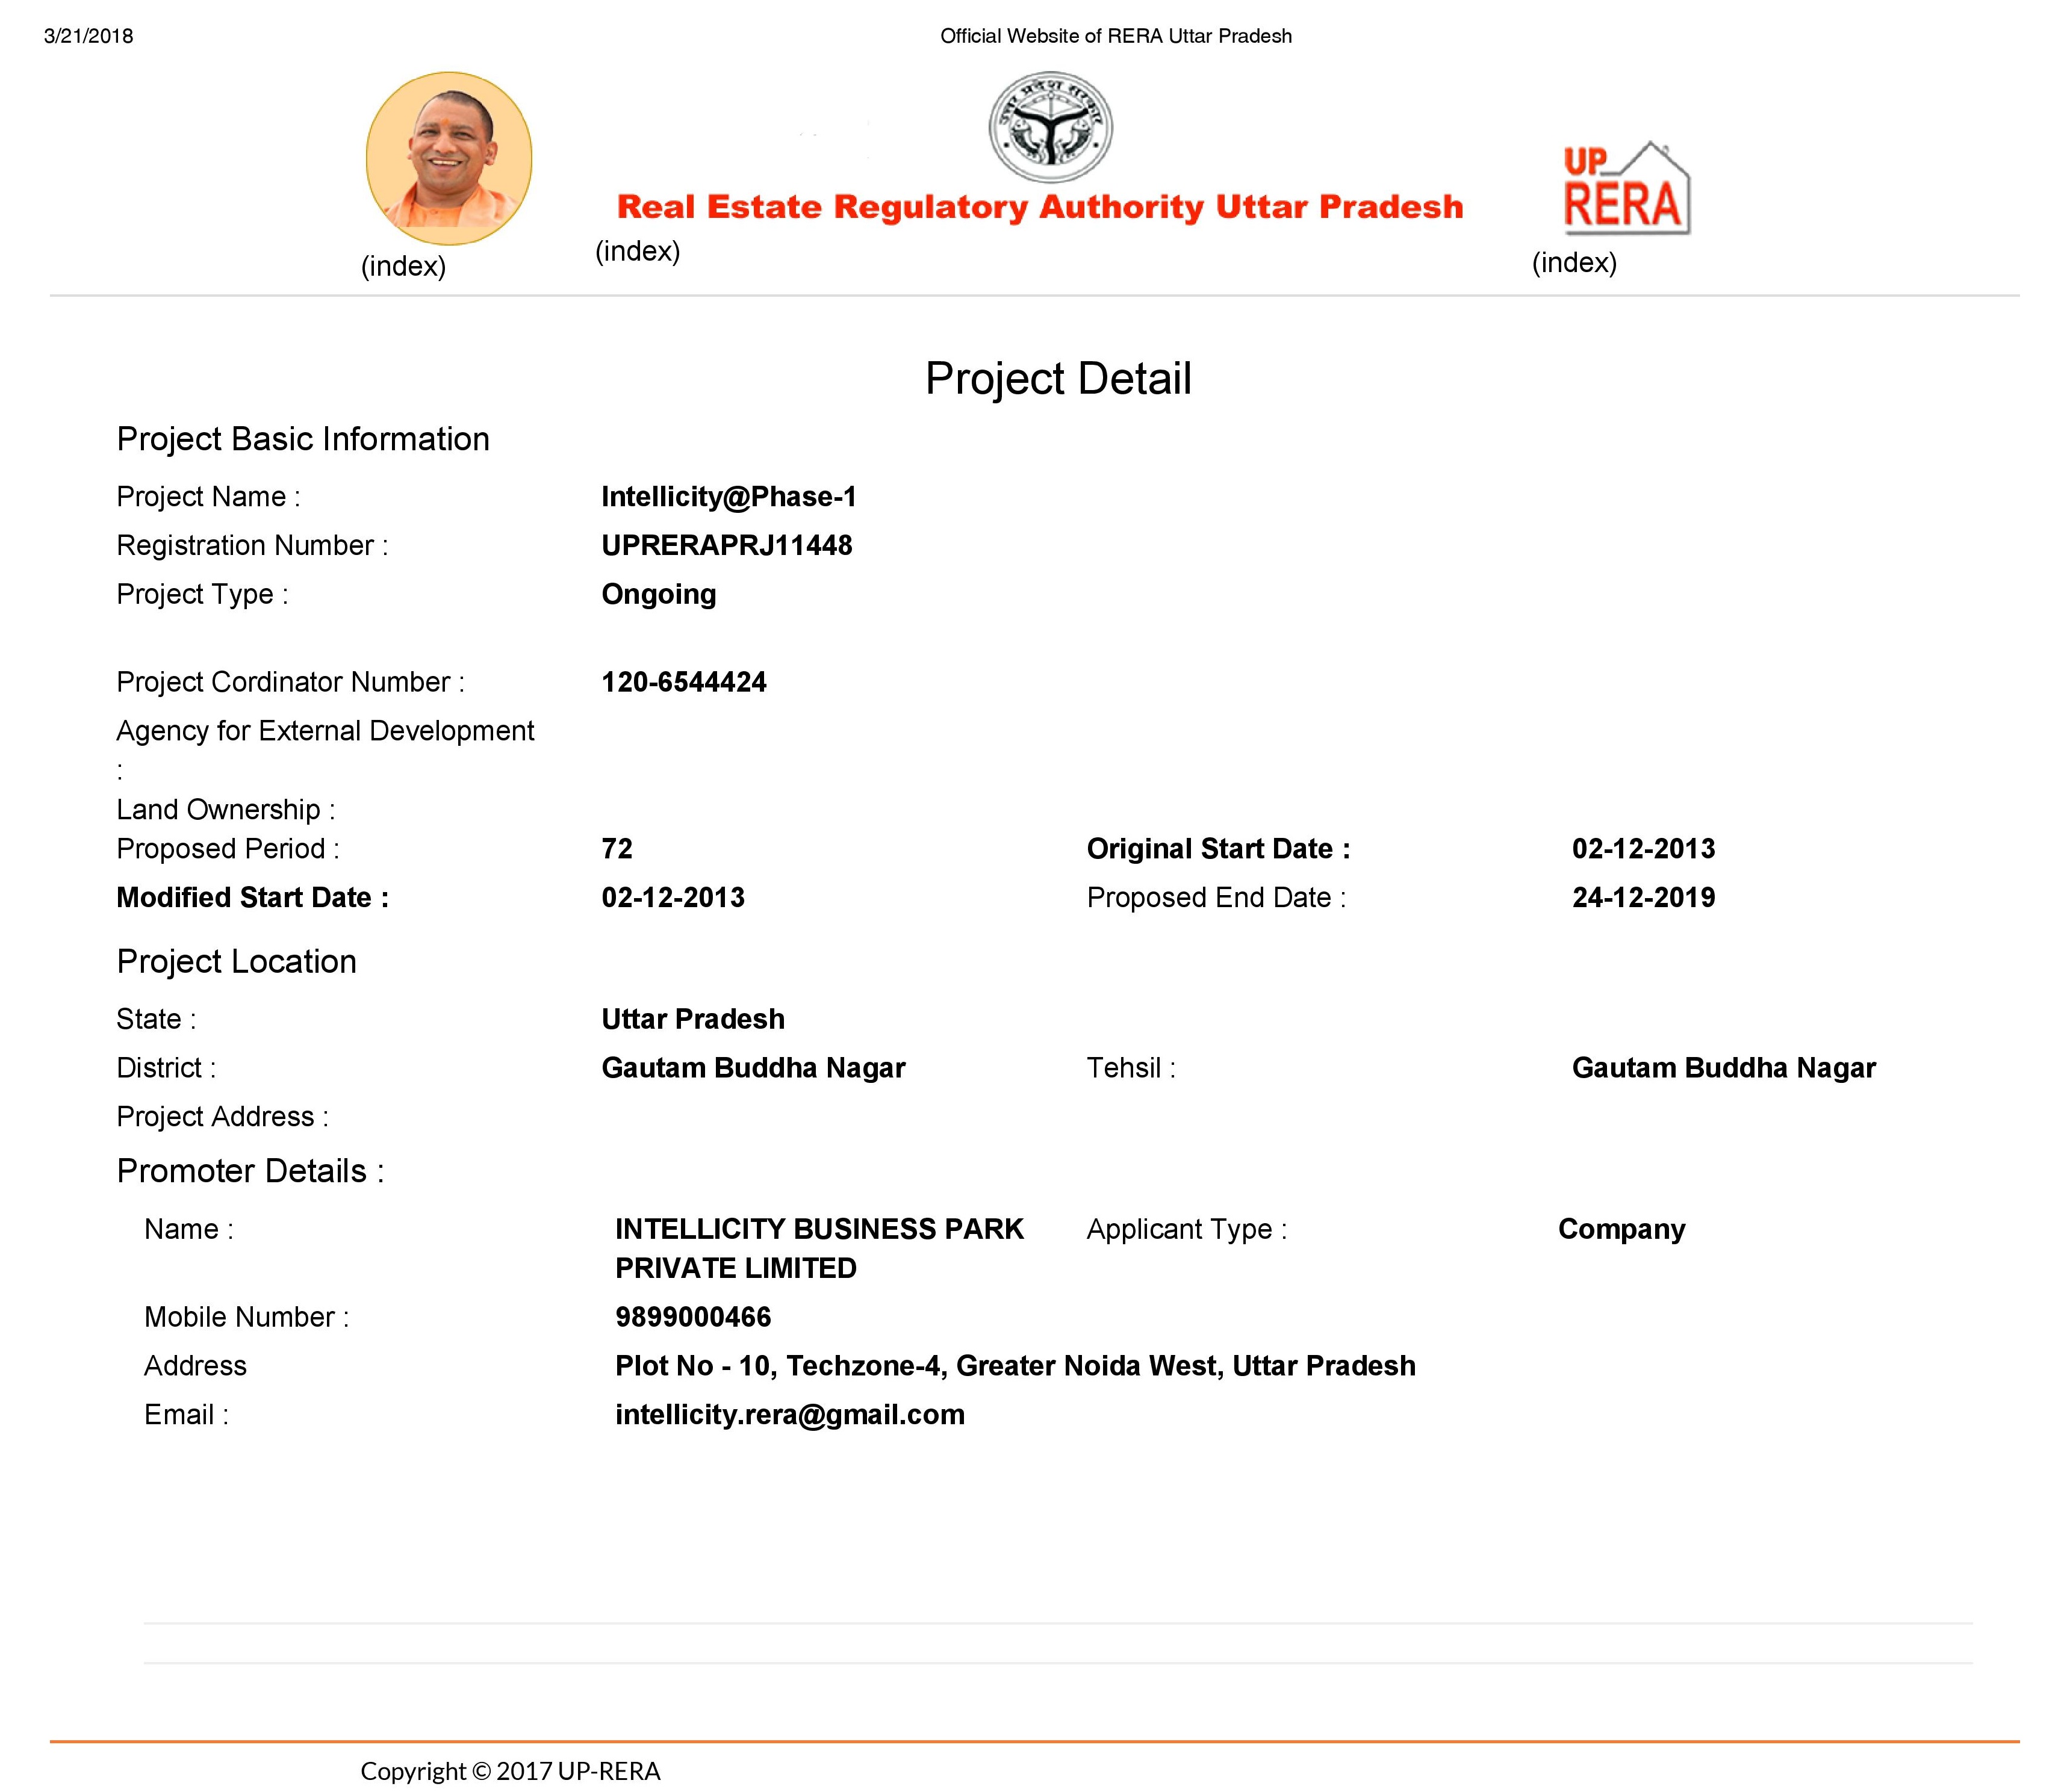Select the Proposed Period value 72
2067x1792 pixels.
point(617,849)
